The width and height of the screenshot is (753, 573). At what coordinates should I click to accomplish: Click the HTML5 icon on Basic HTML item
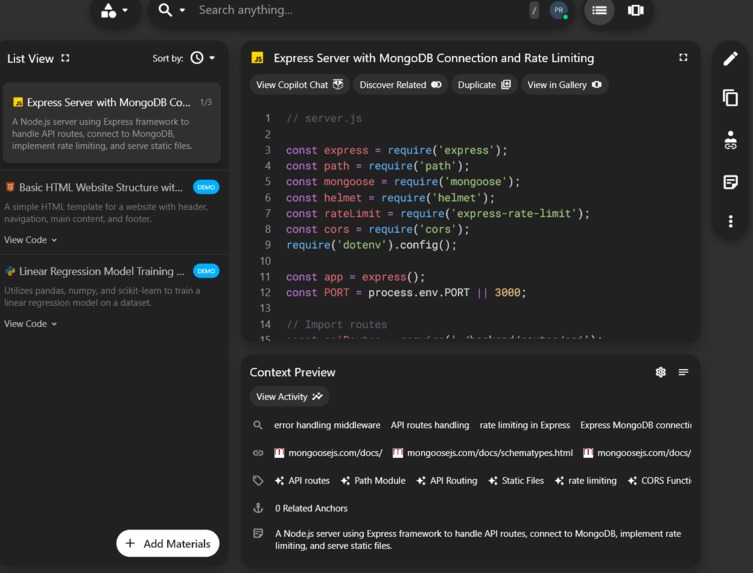(10, 187)
